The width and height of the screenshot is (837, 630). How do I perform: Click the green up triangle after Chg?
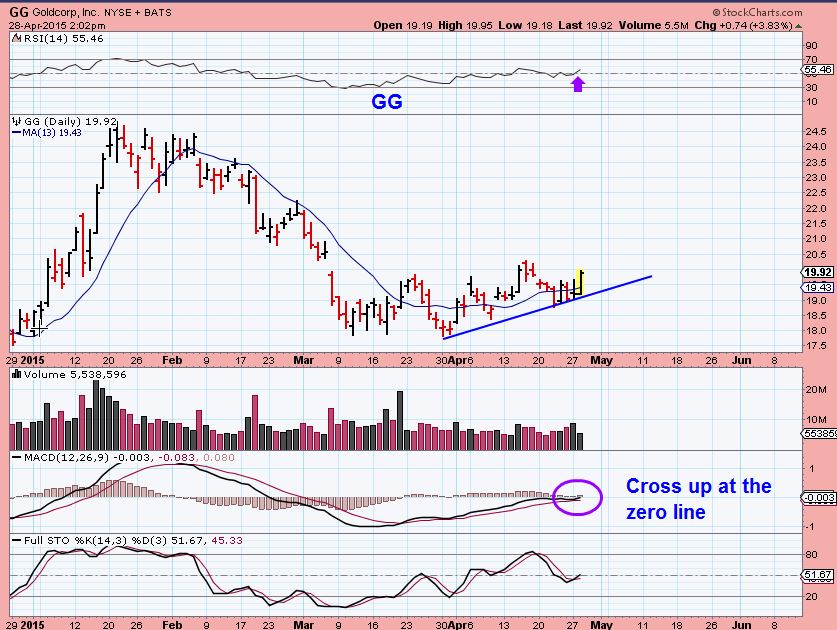click(798, 26)
